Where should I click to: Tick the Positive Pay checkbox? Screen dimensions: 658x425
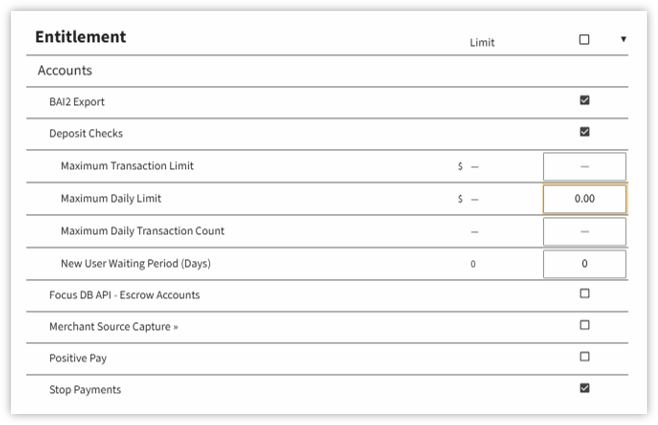point(584,357)
